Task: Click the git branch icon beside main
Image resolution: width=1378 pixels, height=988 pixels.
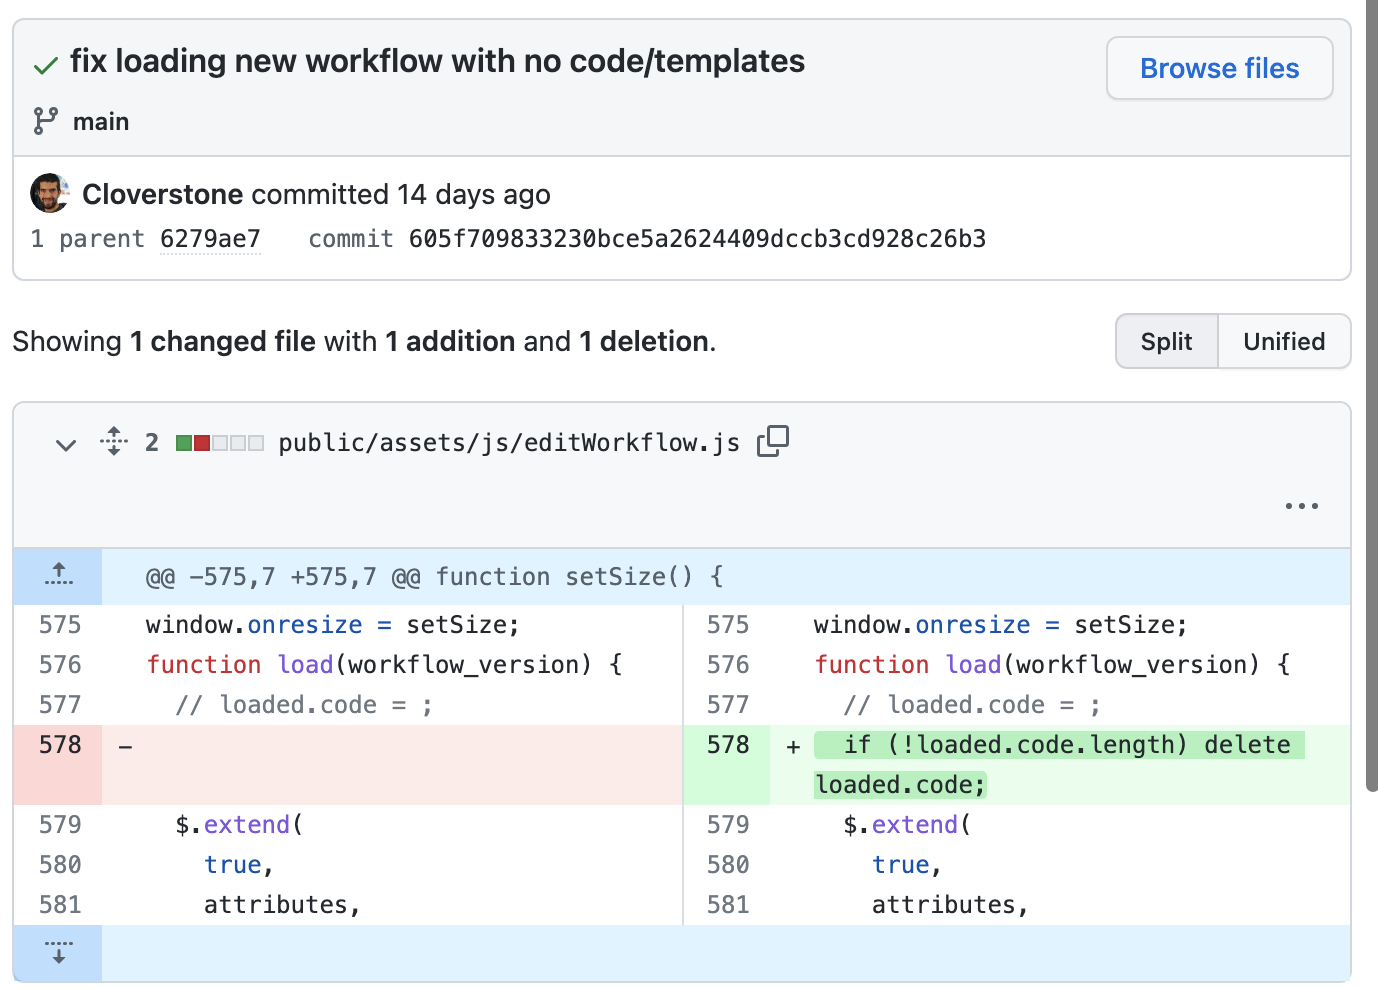Action: (x=45, y=121)
